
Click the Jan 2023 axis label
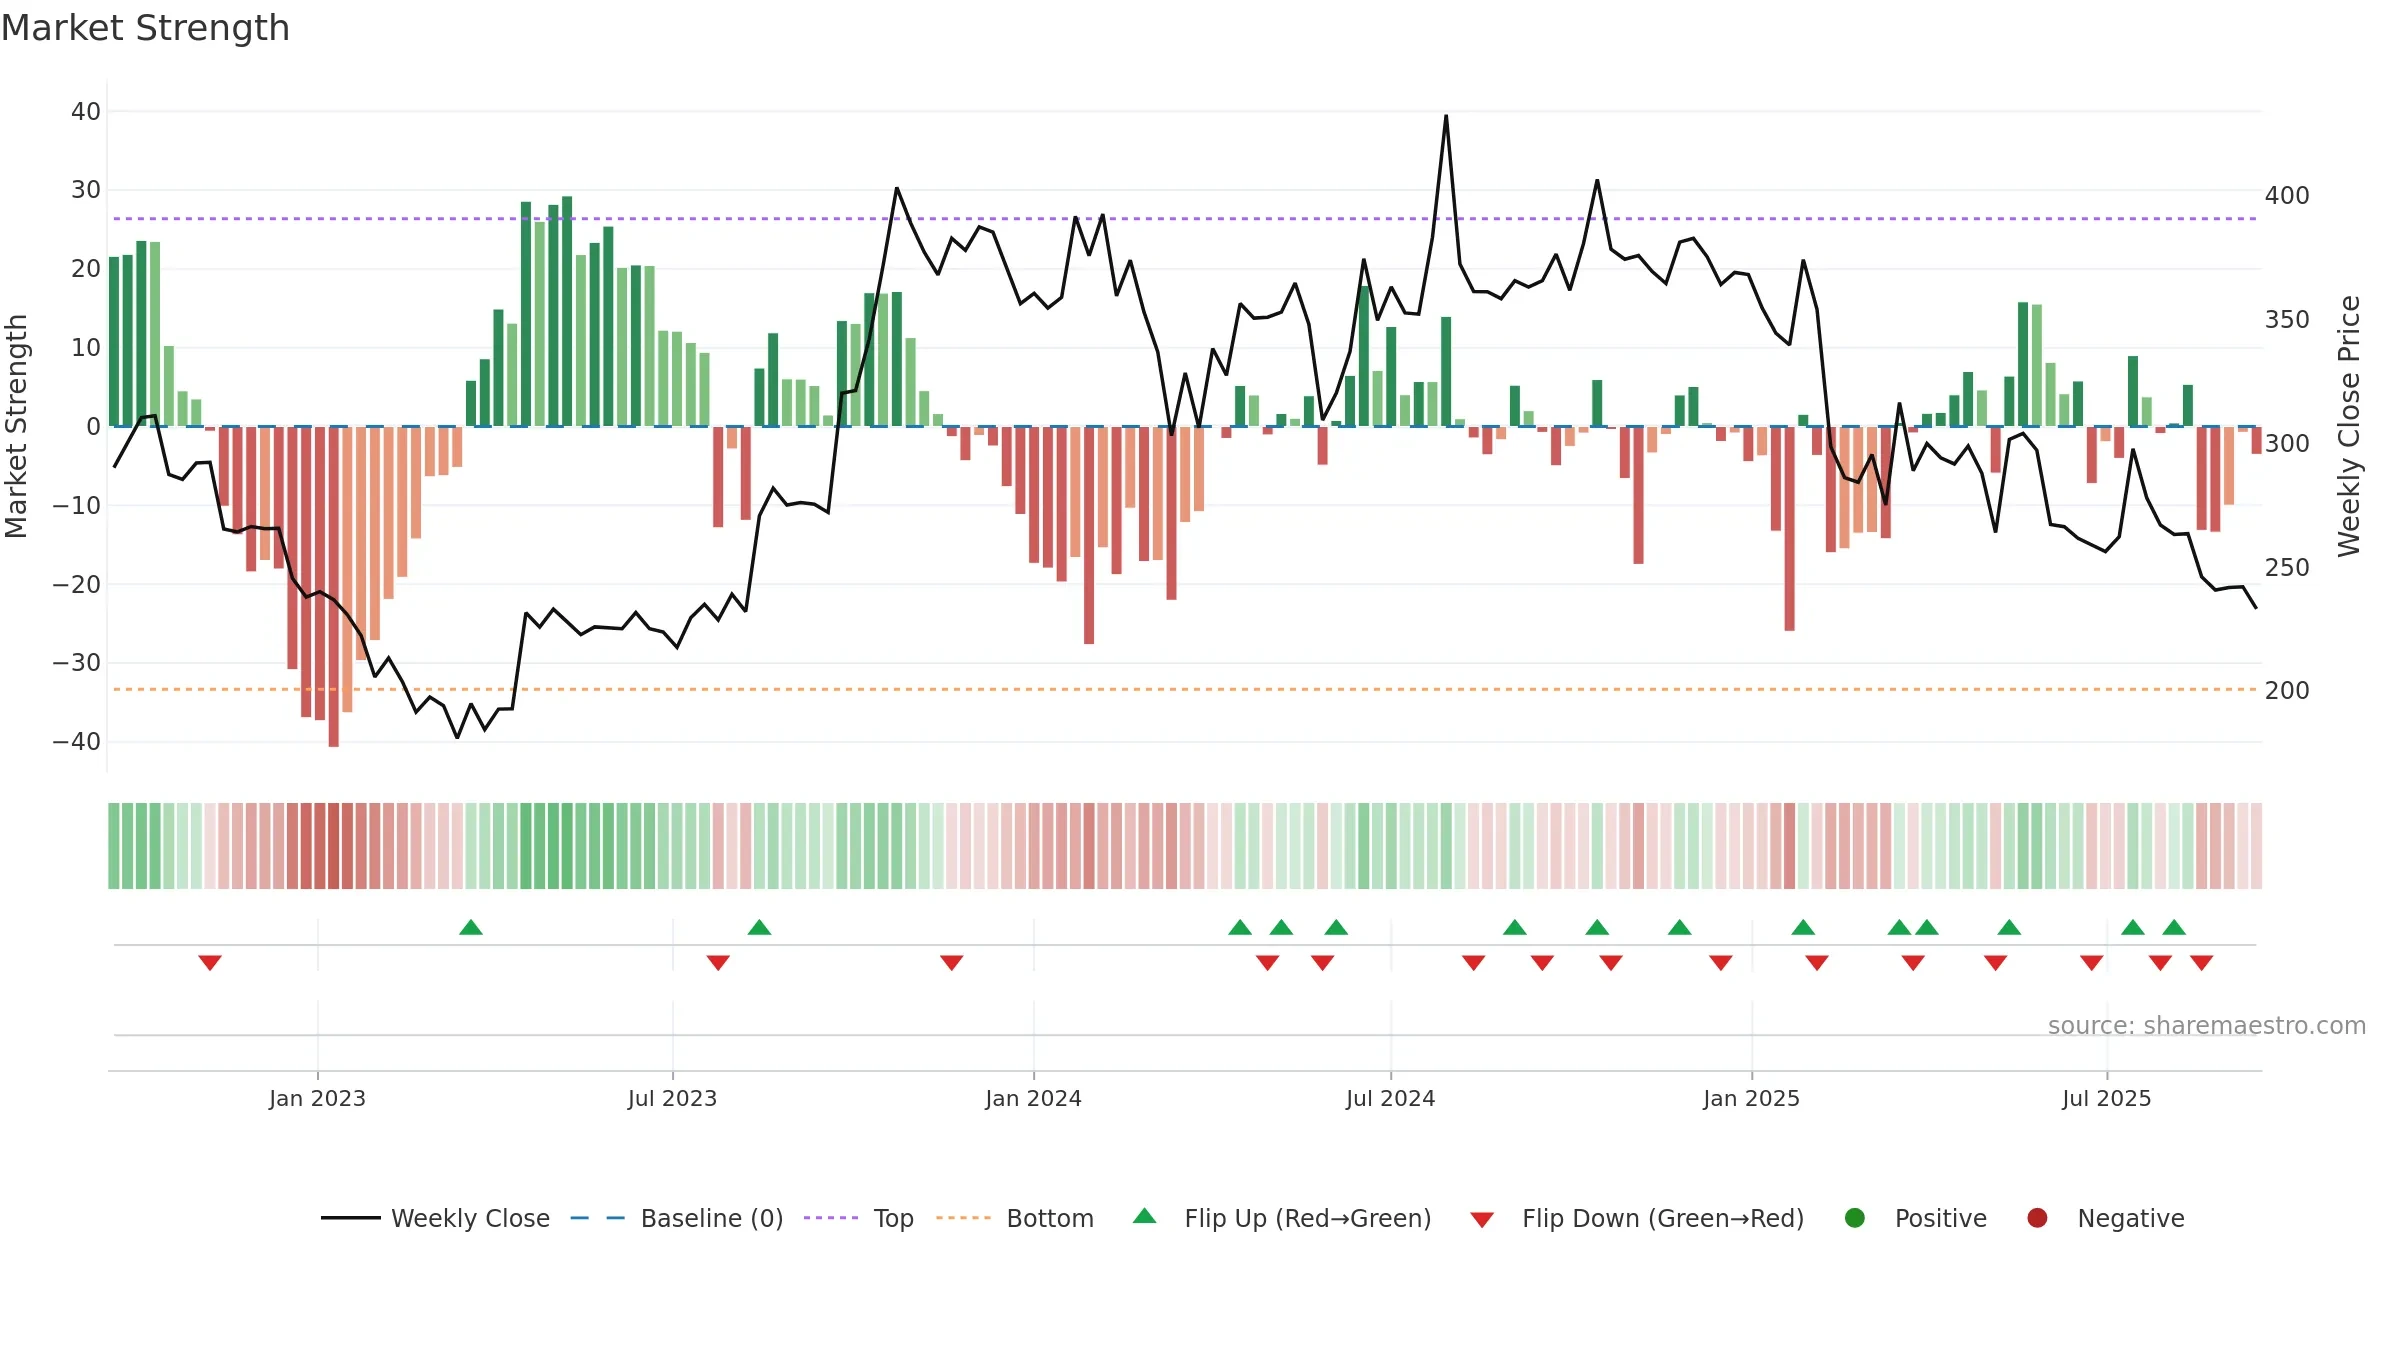(x=317, y=1098)
